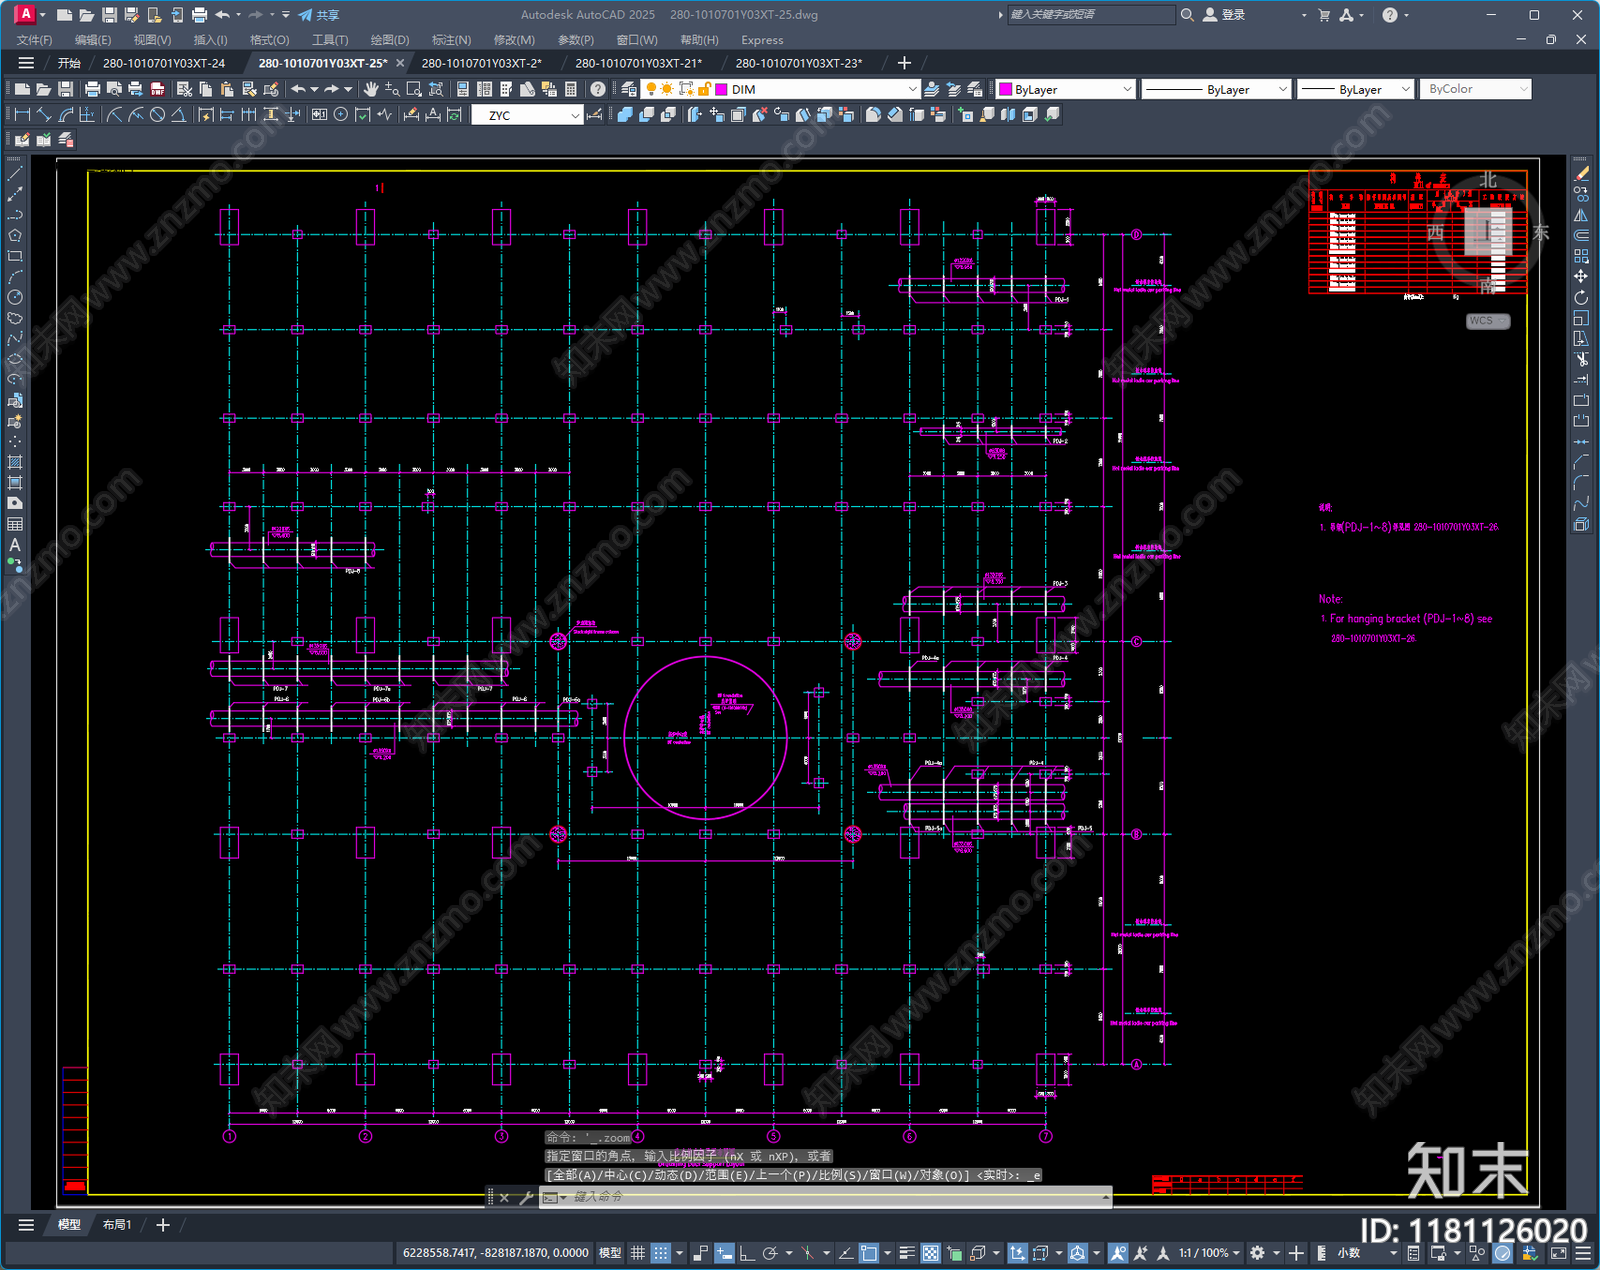Click the Center Mark dimension tool
1600x1270 pixels.
341,115
